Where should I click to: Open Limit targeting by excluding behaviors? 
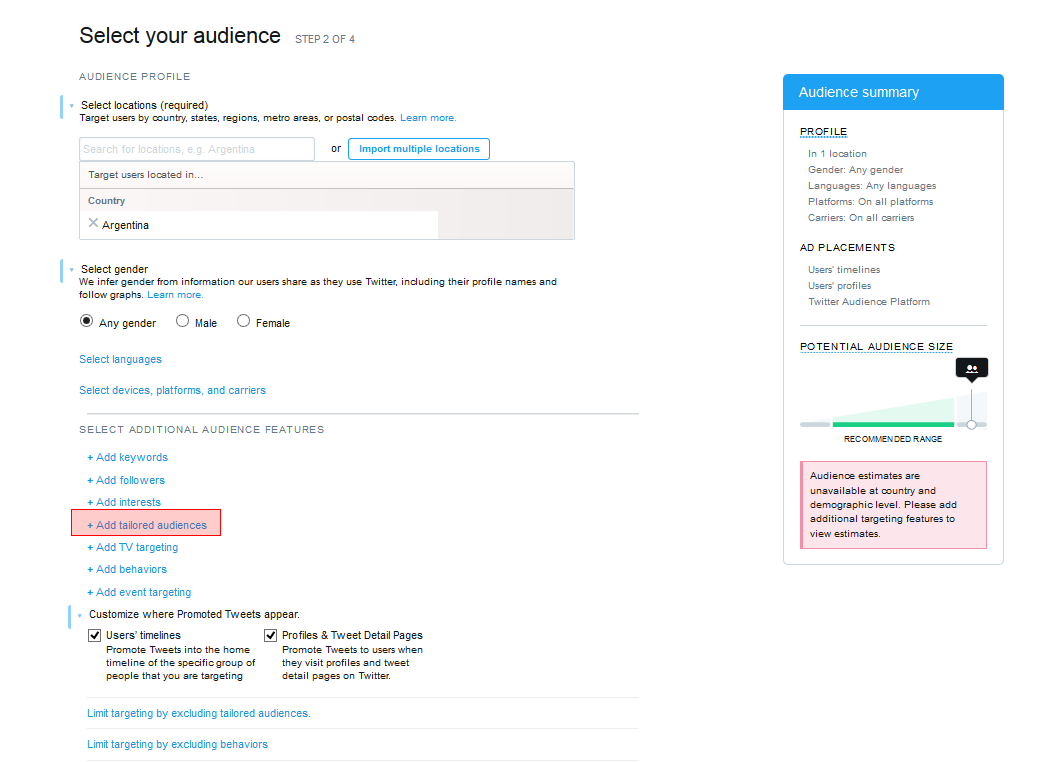[177, 744]
